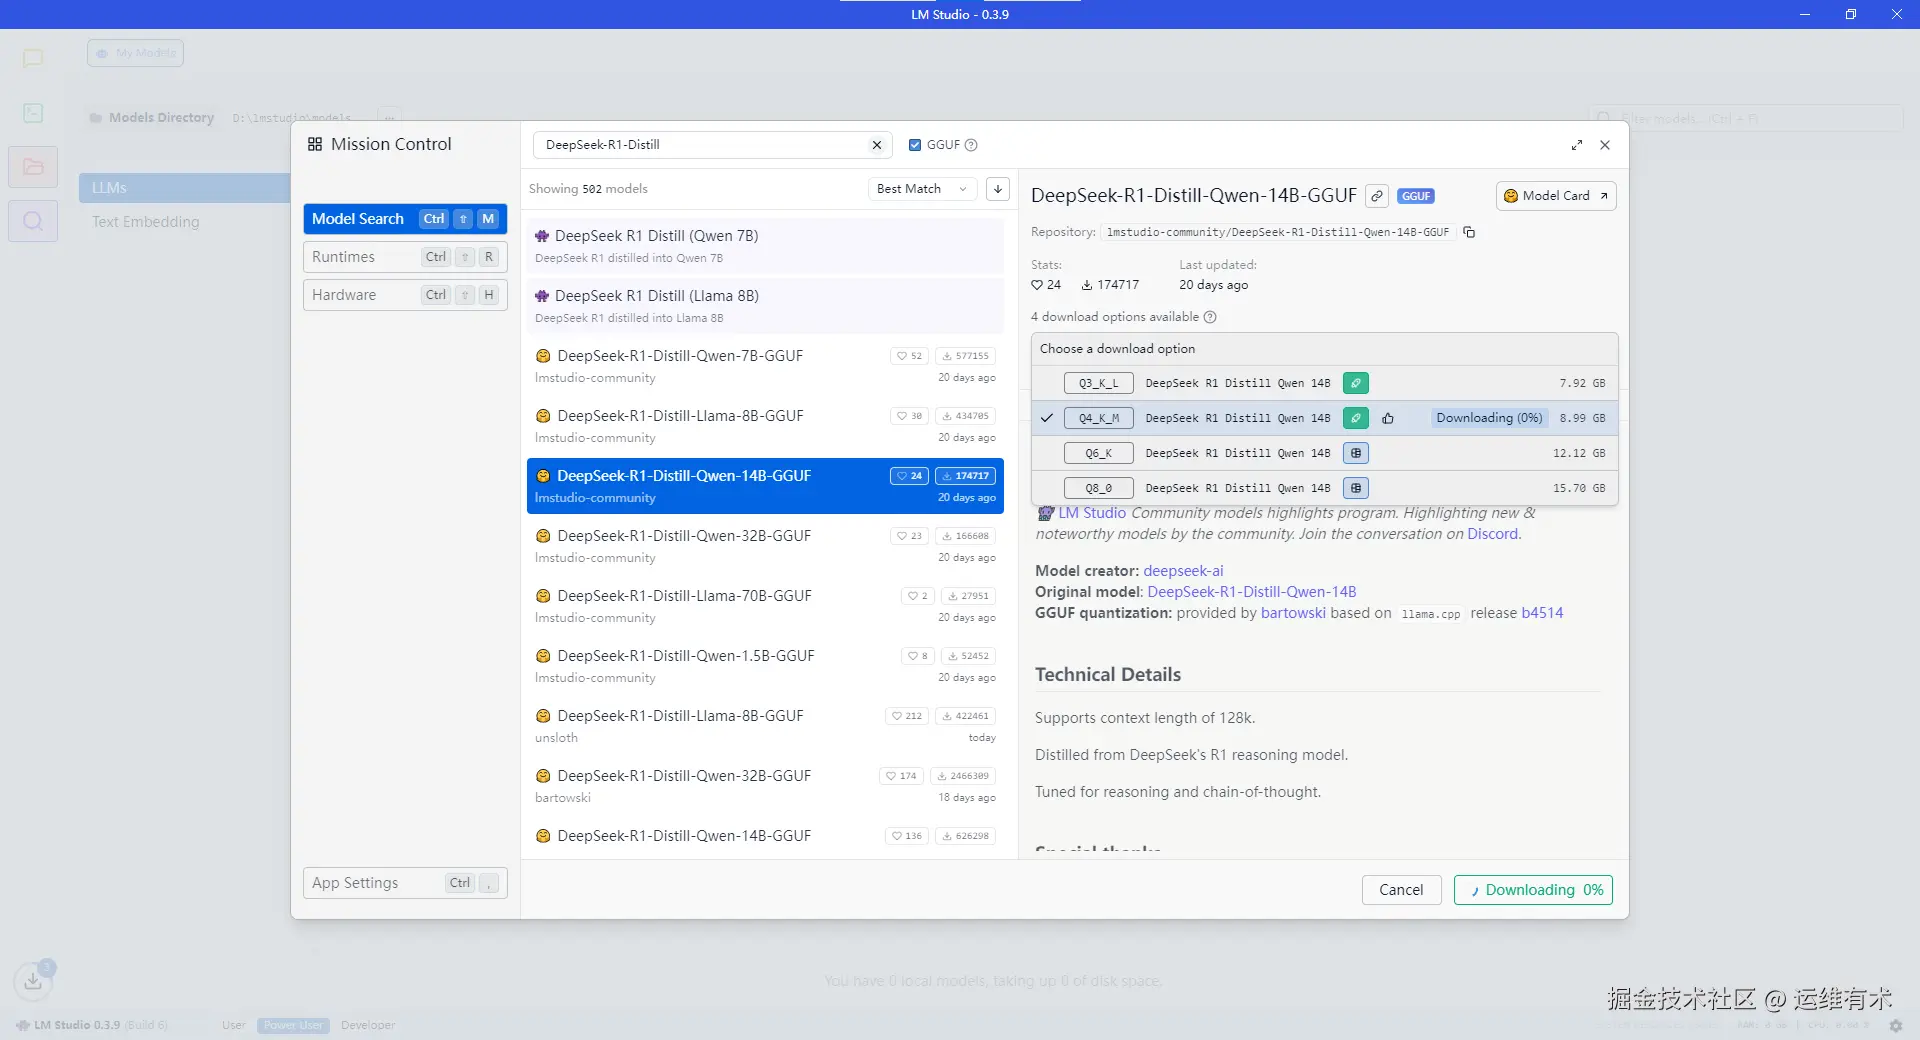
Task: Open the Hardware tab
Action: click(405, 295)
